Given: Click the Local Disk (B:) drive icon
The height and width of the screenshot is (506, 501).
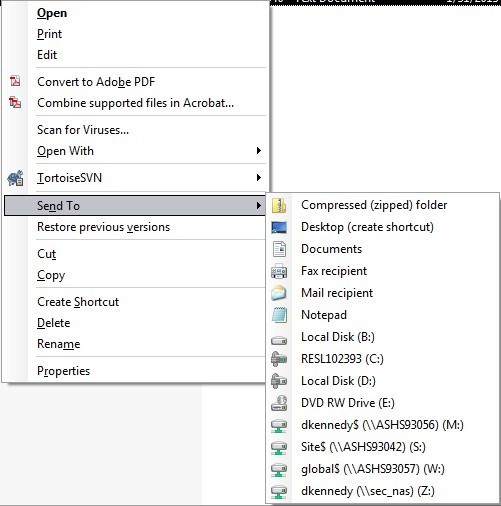Looking at the screenshot, I should [x=279, y=341].
